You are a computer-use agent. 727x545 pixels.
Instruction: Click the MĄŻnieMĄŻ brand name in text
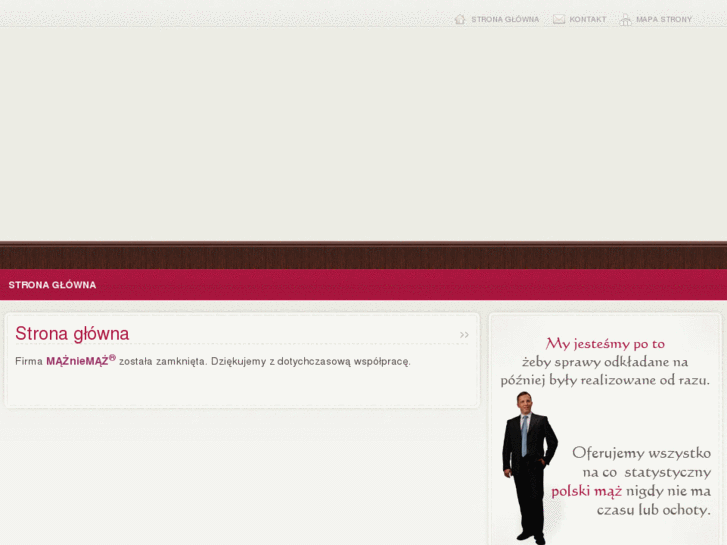[x=81, y=361]
